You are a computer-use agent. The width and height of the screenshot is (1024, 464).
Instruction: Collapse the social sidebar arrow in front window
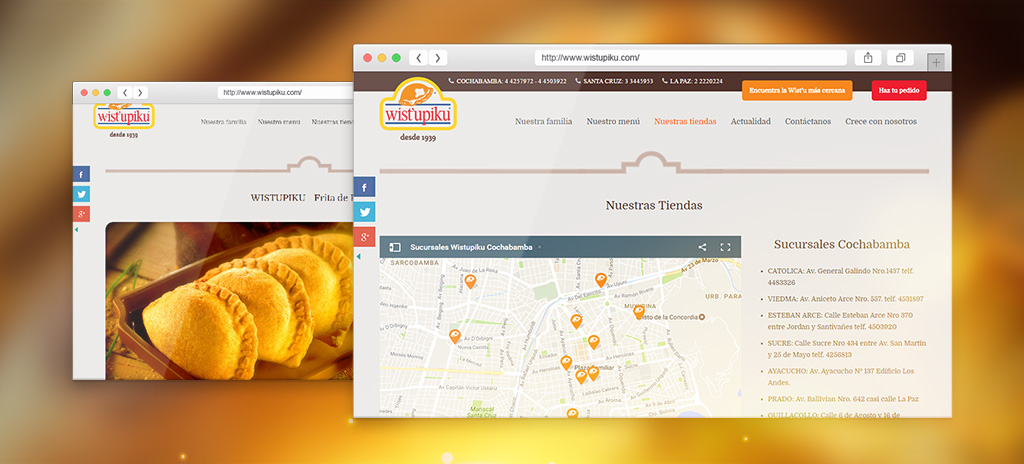[x=360, y=257]
